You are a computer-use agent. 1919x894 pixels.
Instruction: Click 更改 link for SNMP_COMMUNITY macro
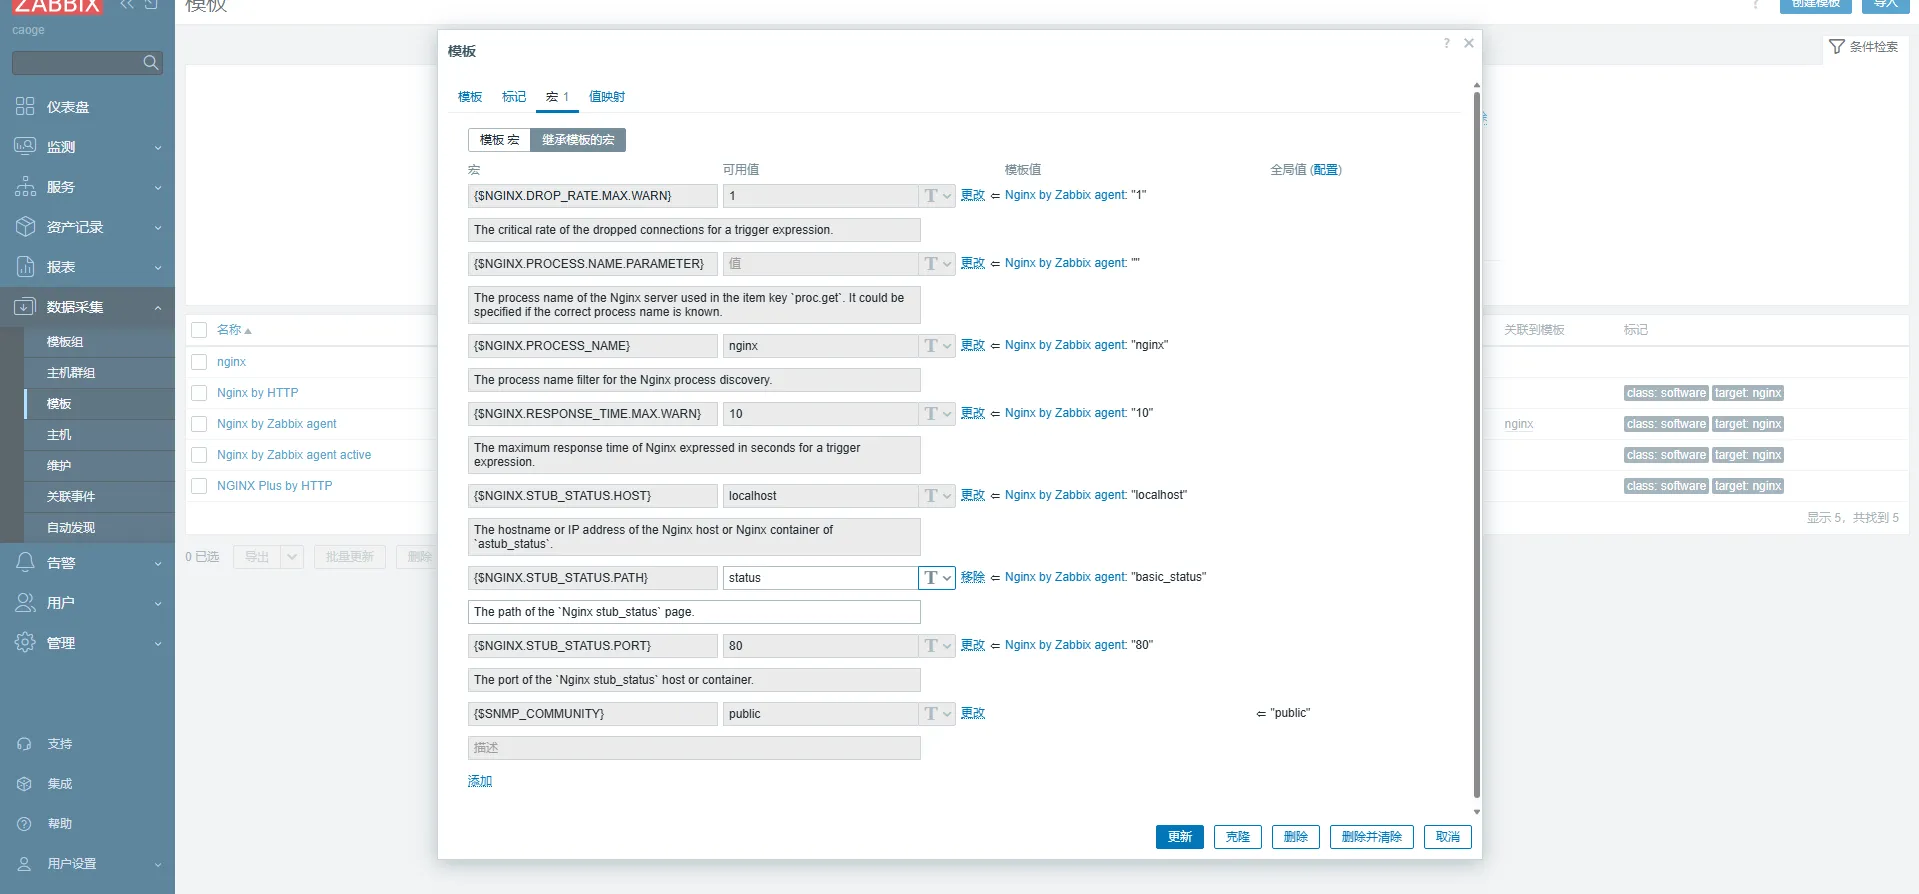(x=973, y=713)
